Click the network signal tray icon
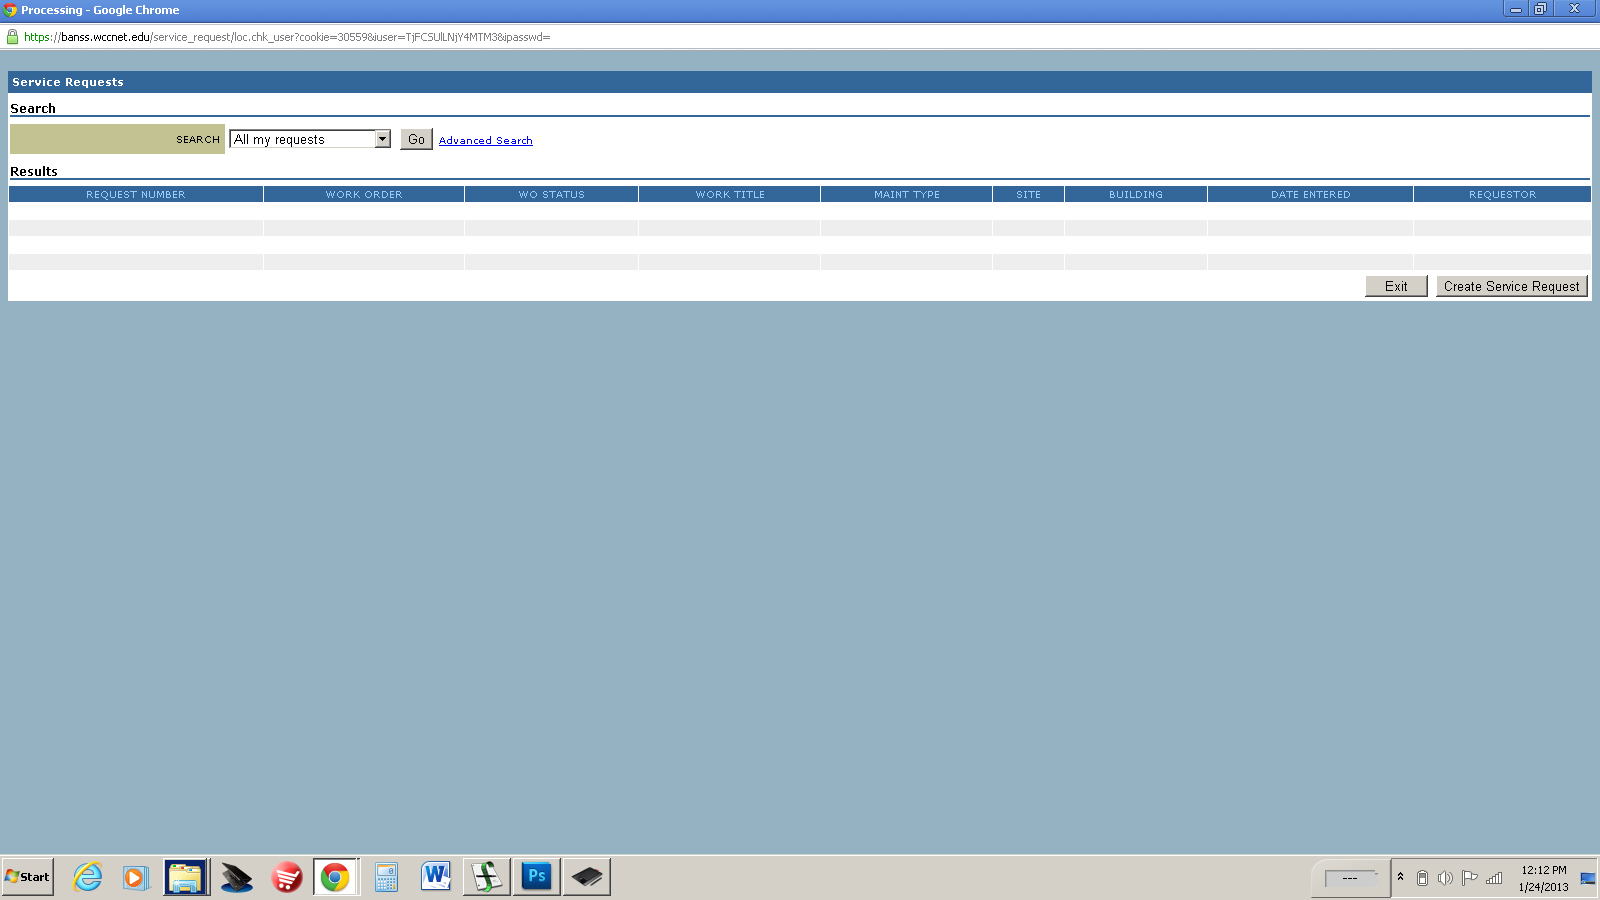1600x900 pixels. (x=1494, y=878)
